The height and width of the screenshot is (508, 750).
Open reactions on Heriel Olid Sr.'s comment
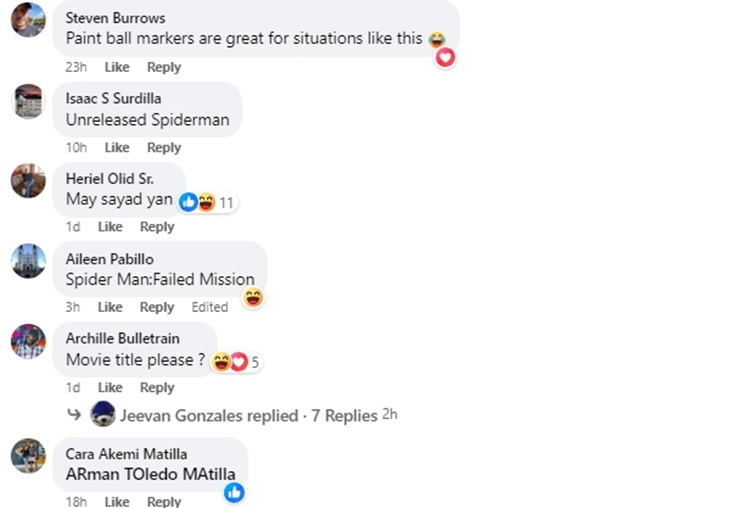click(207, 202)
